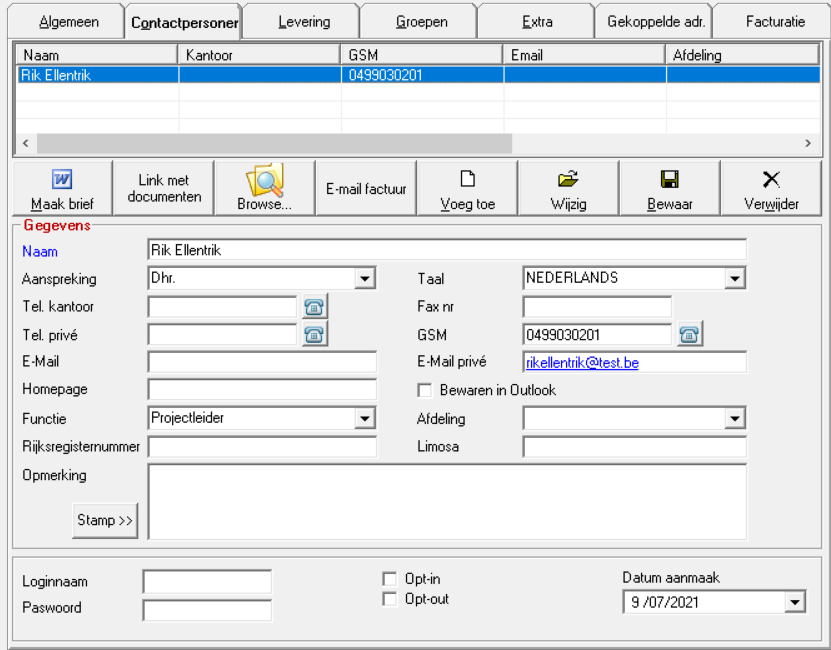Screen dimensions: 831x650
Task: Click the Homepage input field
Action: point(262,390)
